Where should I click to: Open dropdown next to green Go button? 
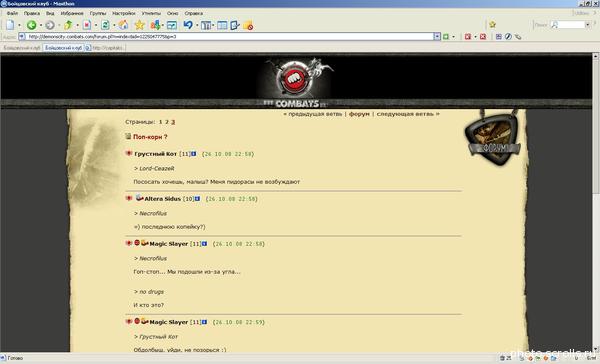pos(454,37)
